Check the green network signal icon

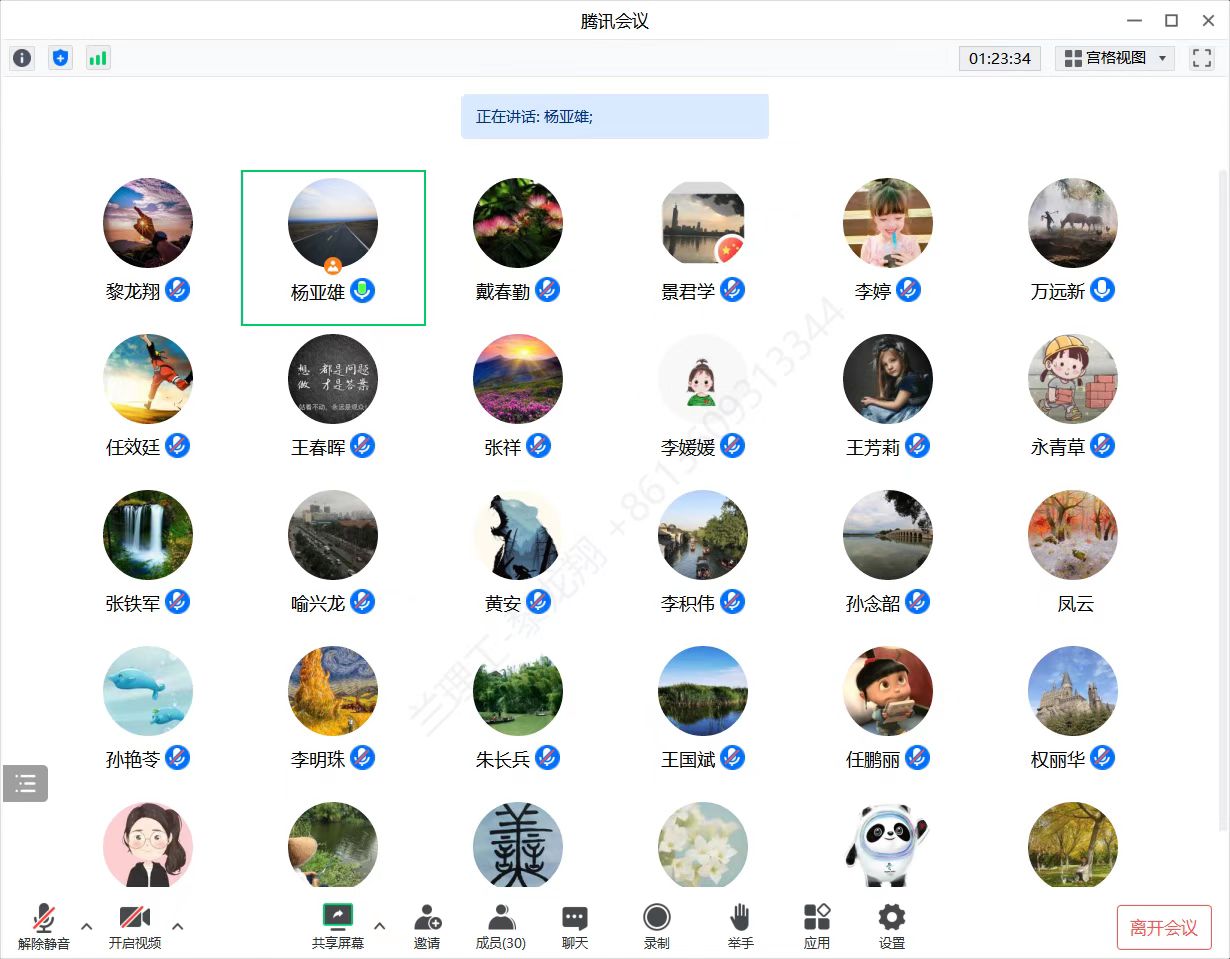point(97,58)
